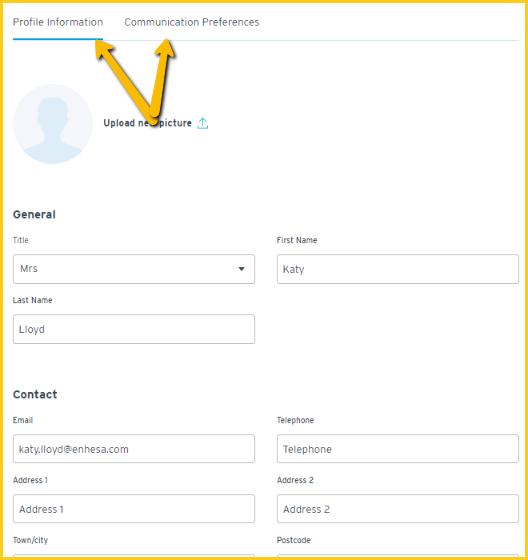Click the Contact section heading

[35, 394]
